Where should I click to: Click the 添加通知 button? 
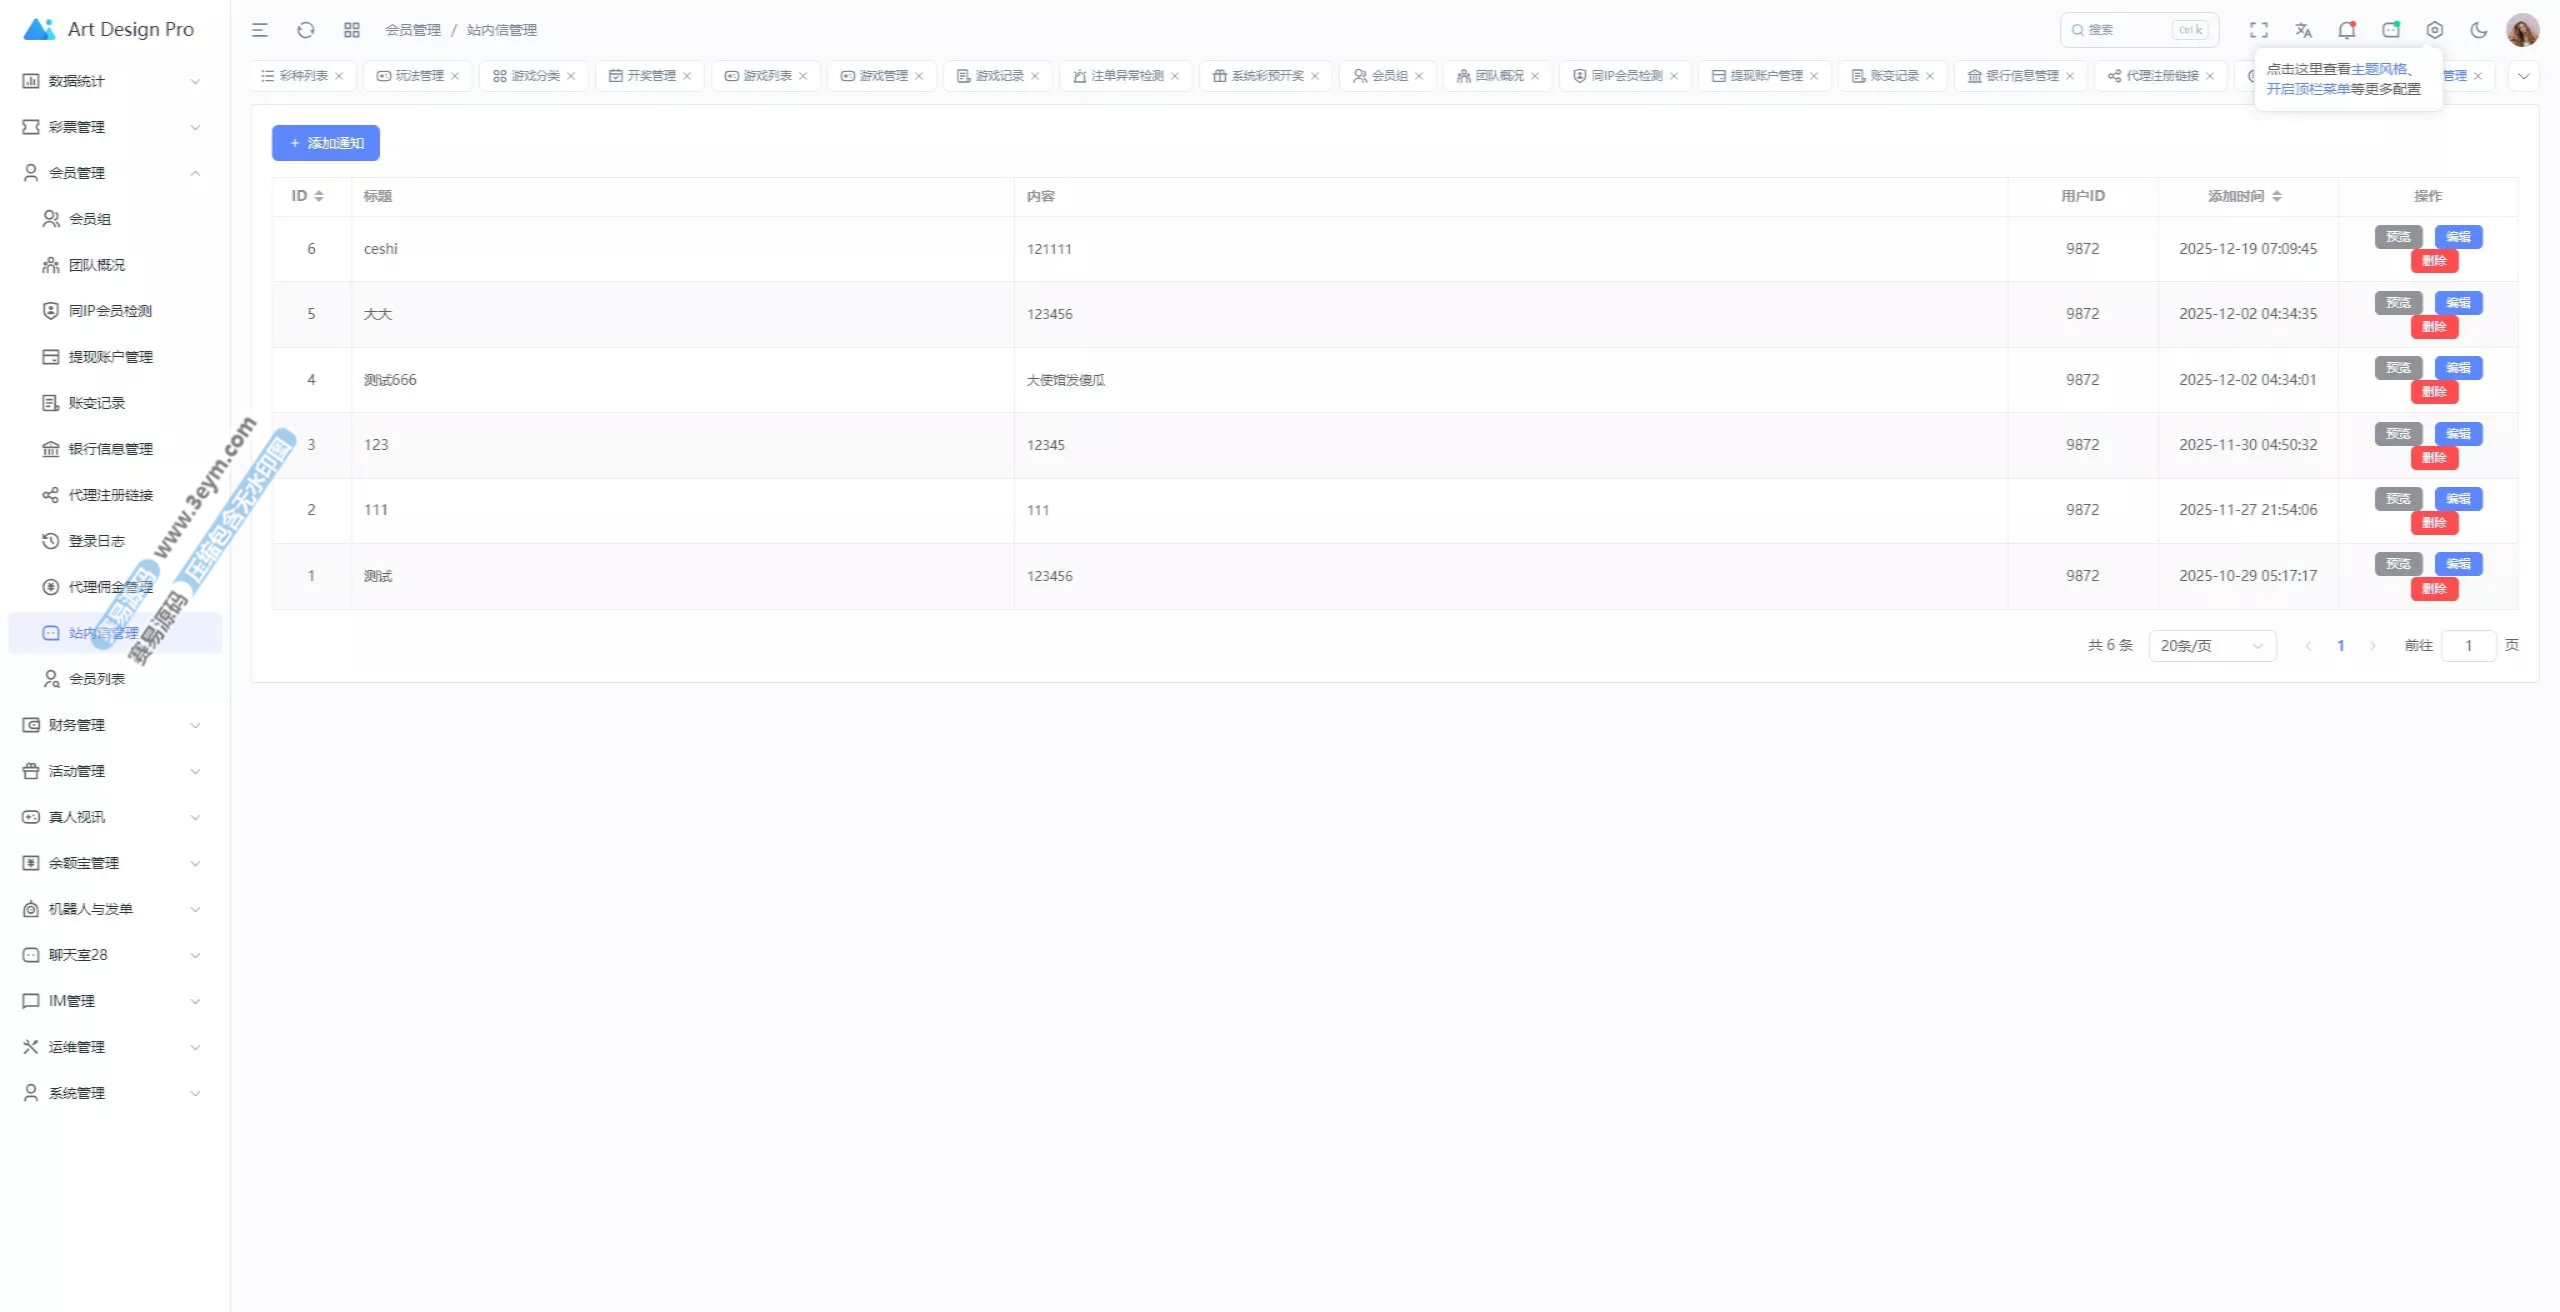[x=326, y=143]
